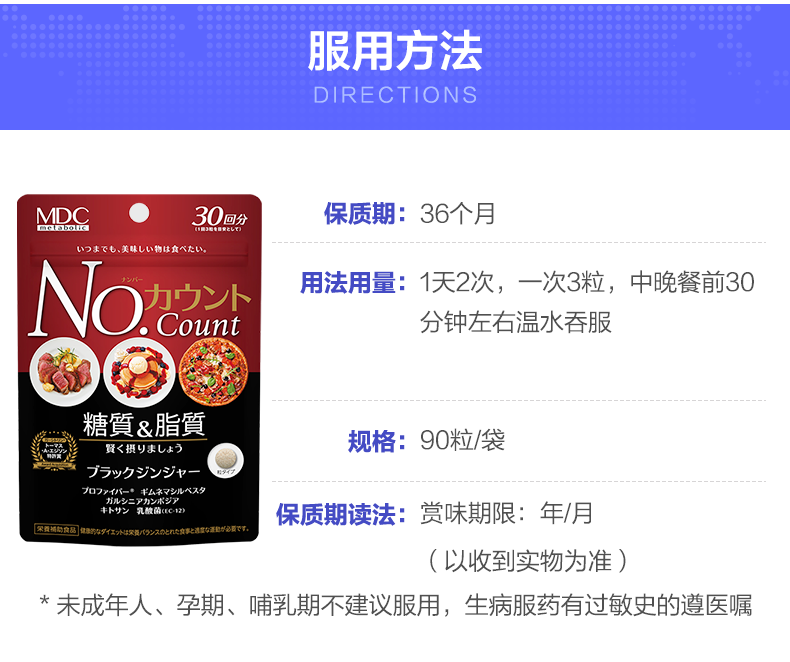Click the MDC metabolic logo on package
Screen dimensions: 790x662
62,219
